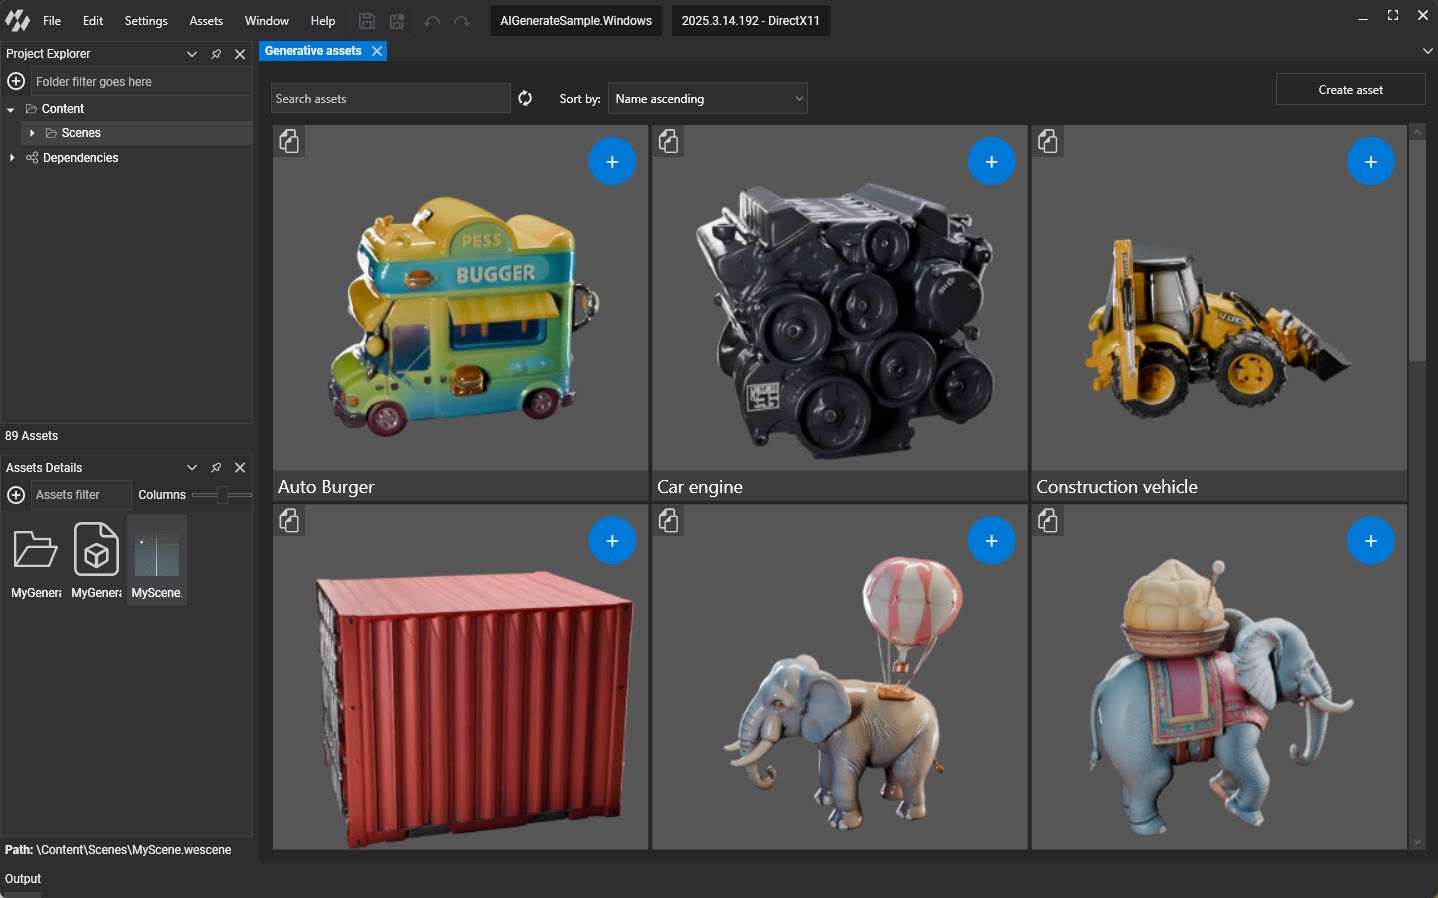Image resolution: width=1438 pixels, height=898 pixels.
Task: Add the Car engine asset with plus
Action: (x=991, y=162)
